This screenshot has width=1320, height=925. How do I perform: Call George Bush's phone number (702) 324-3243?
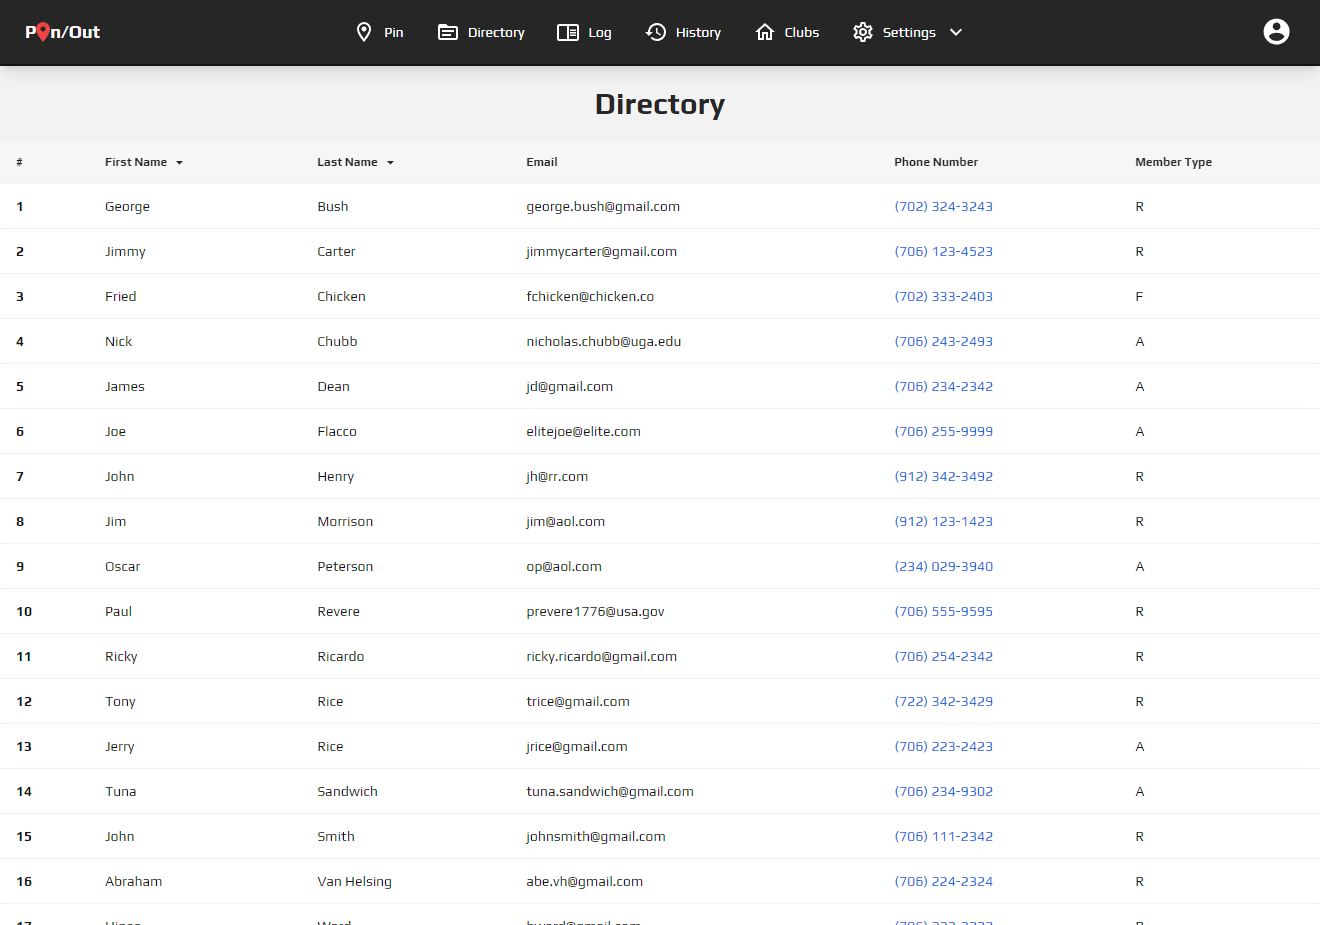pyautogui.click(x=943, y=207)
